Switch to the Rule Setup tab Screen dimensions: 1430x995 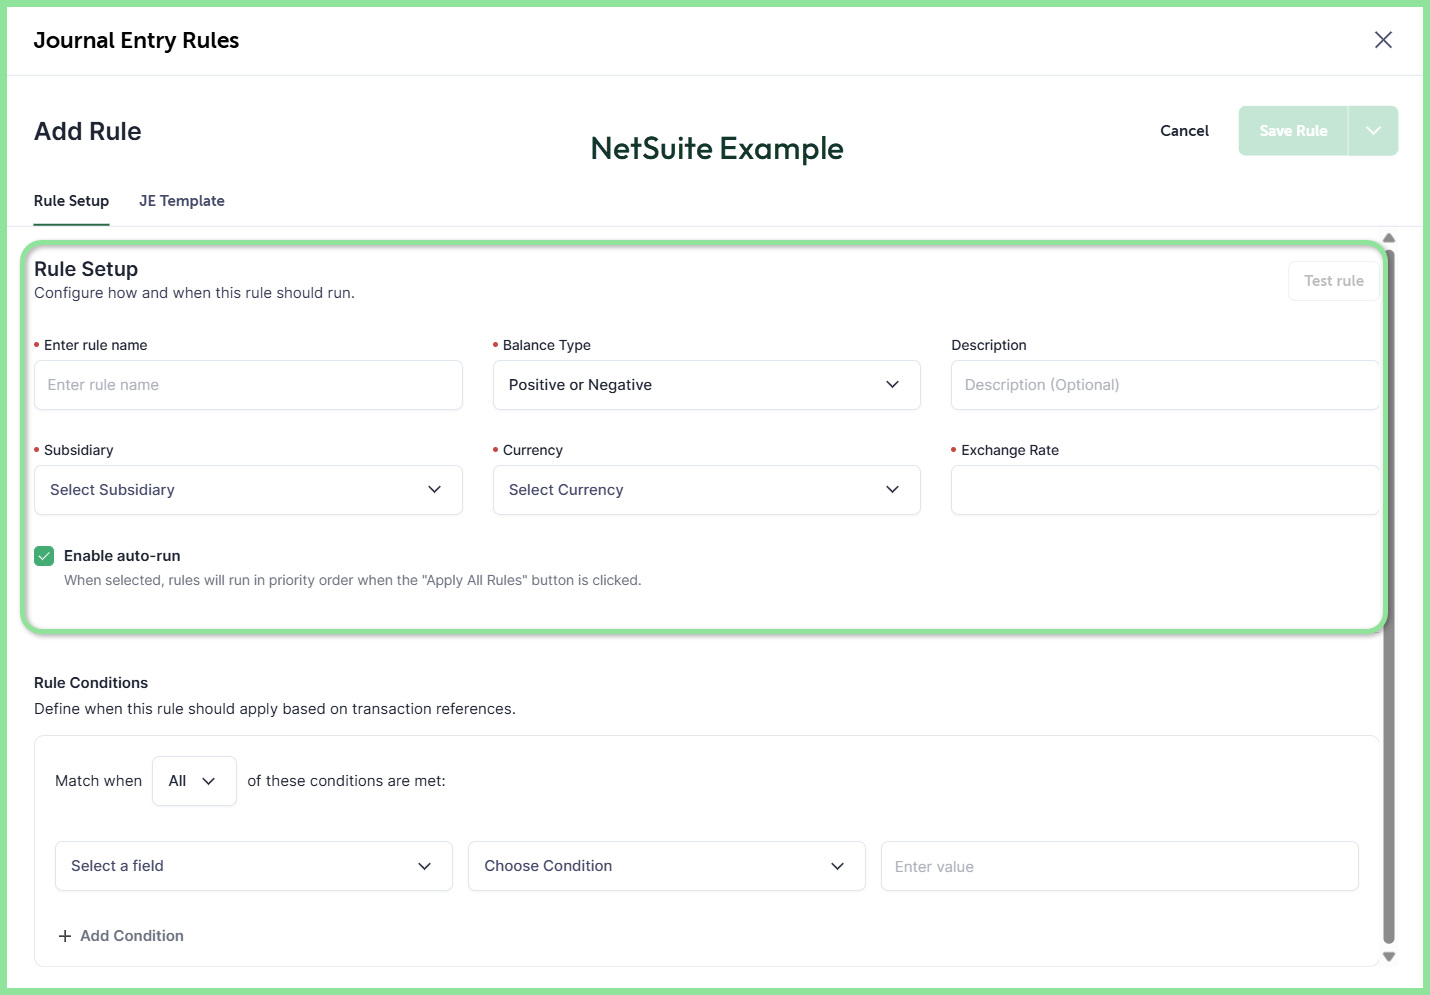click(72, 201)
